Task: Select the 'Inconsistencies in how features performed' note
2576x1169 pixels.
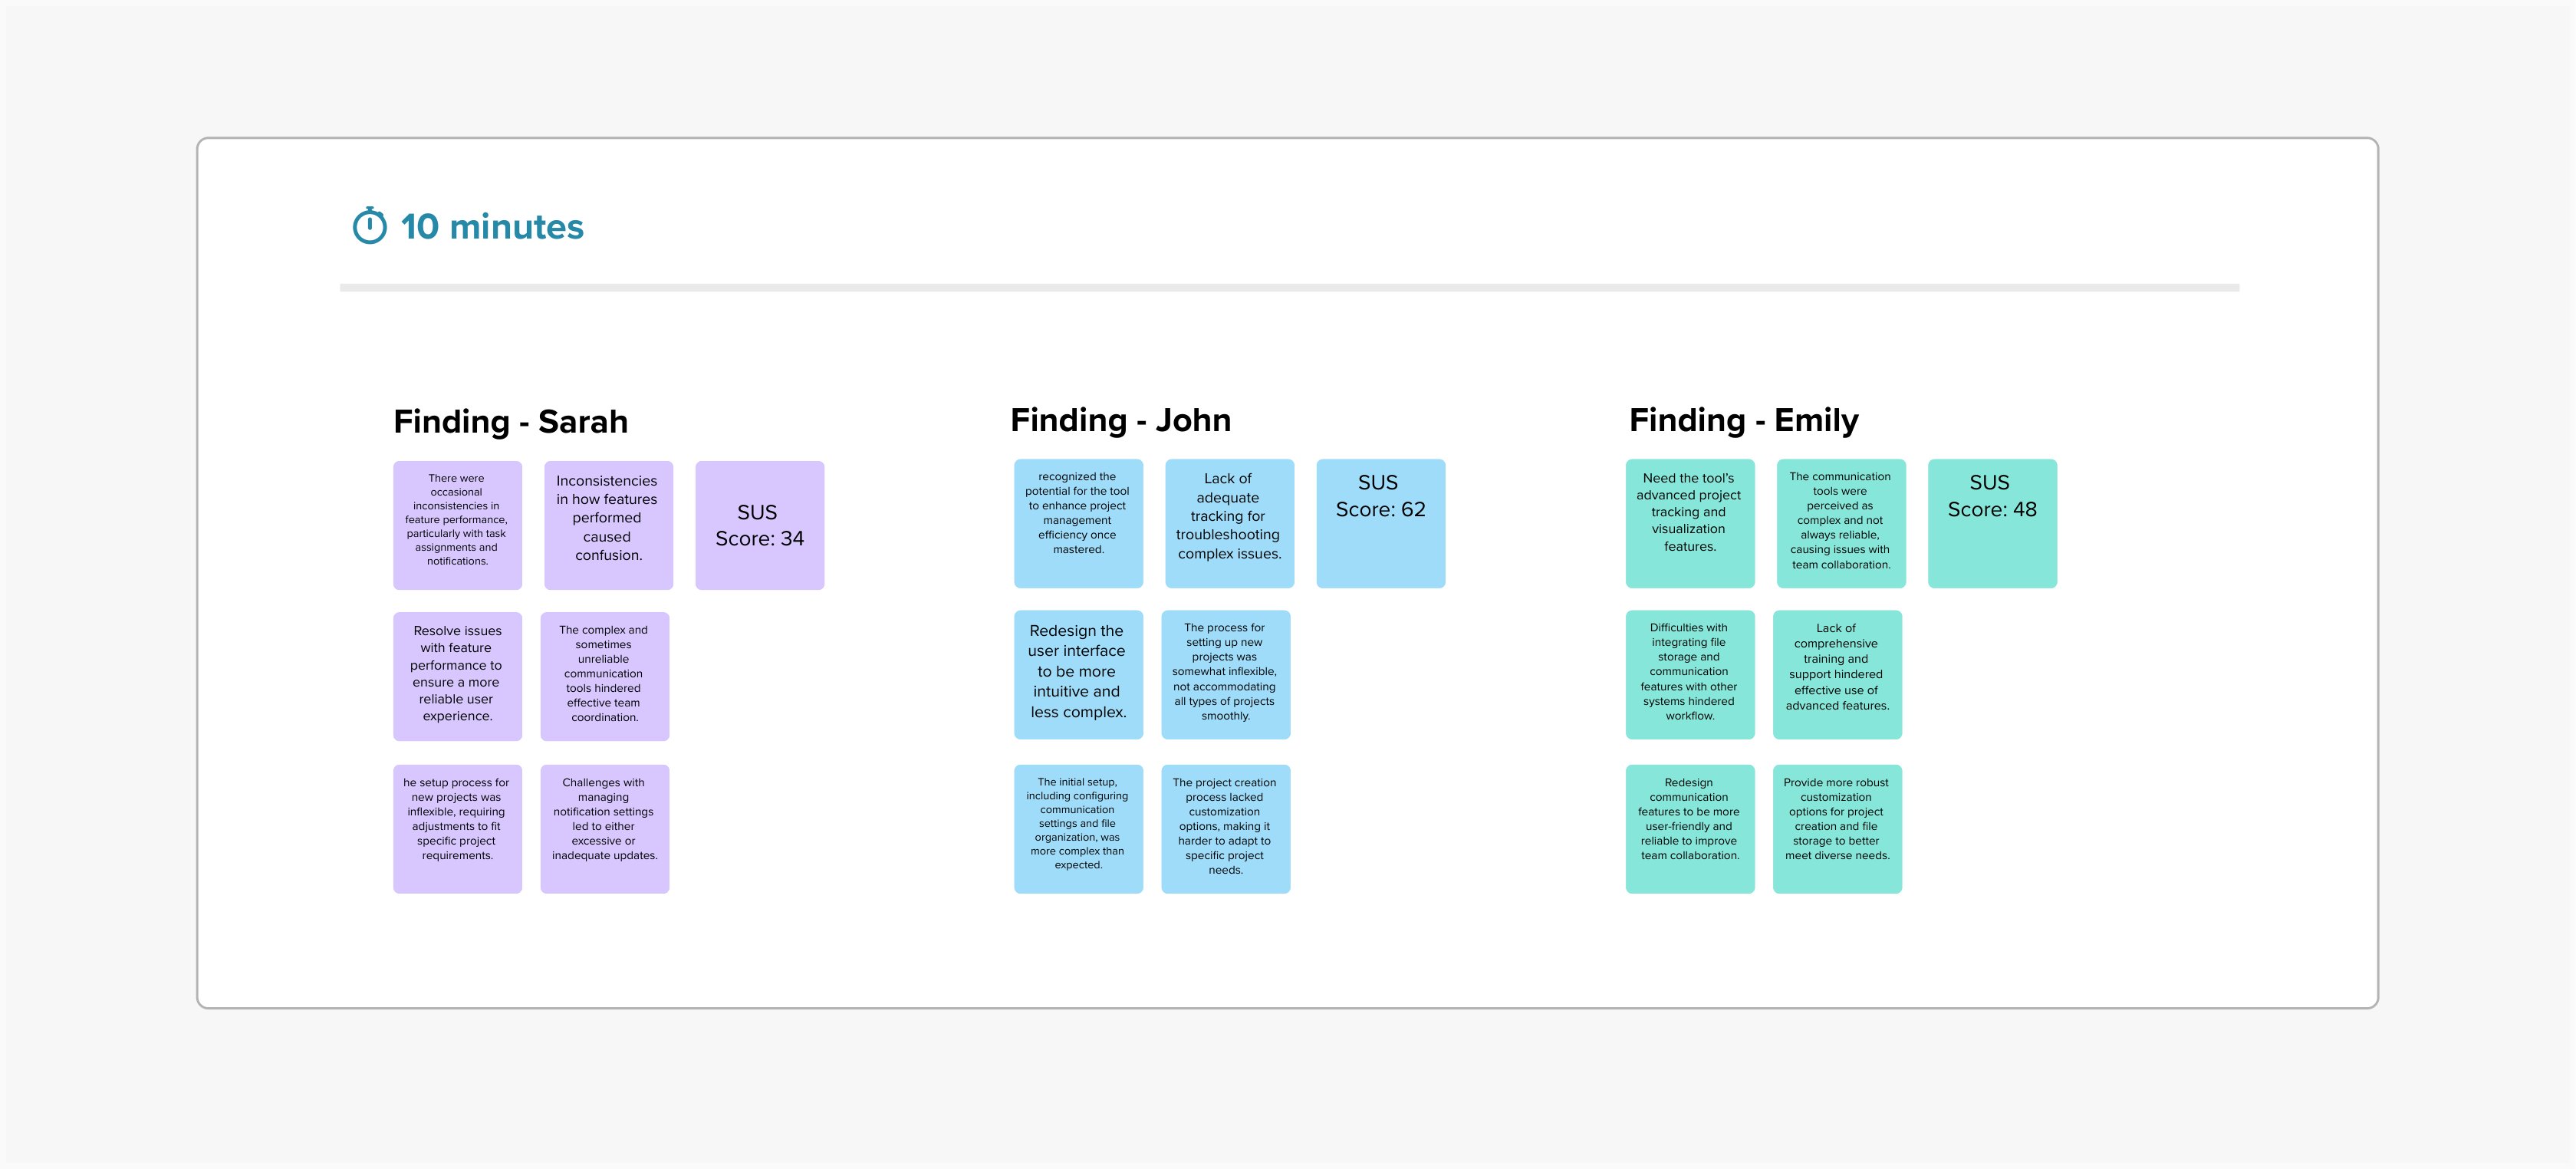Action: (608, 525)
